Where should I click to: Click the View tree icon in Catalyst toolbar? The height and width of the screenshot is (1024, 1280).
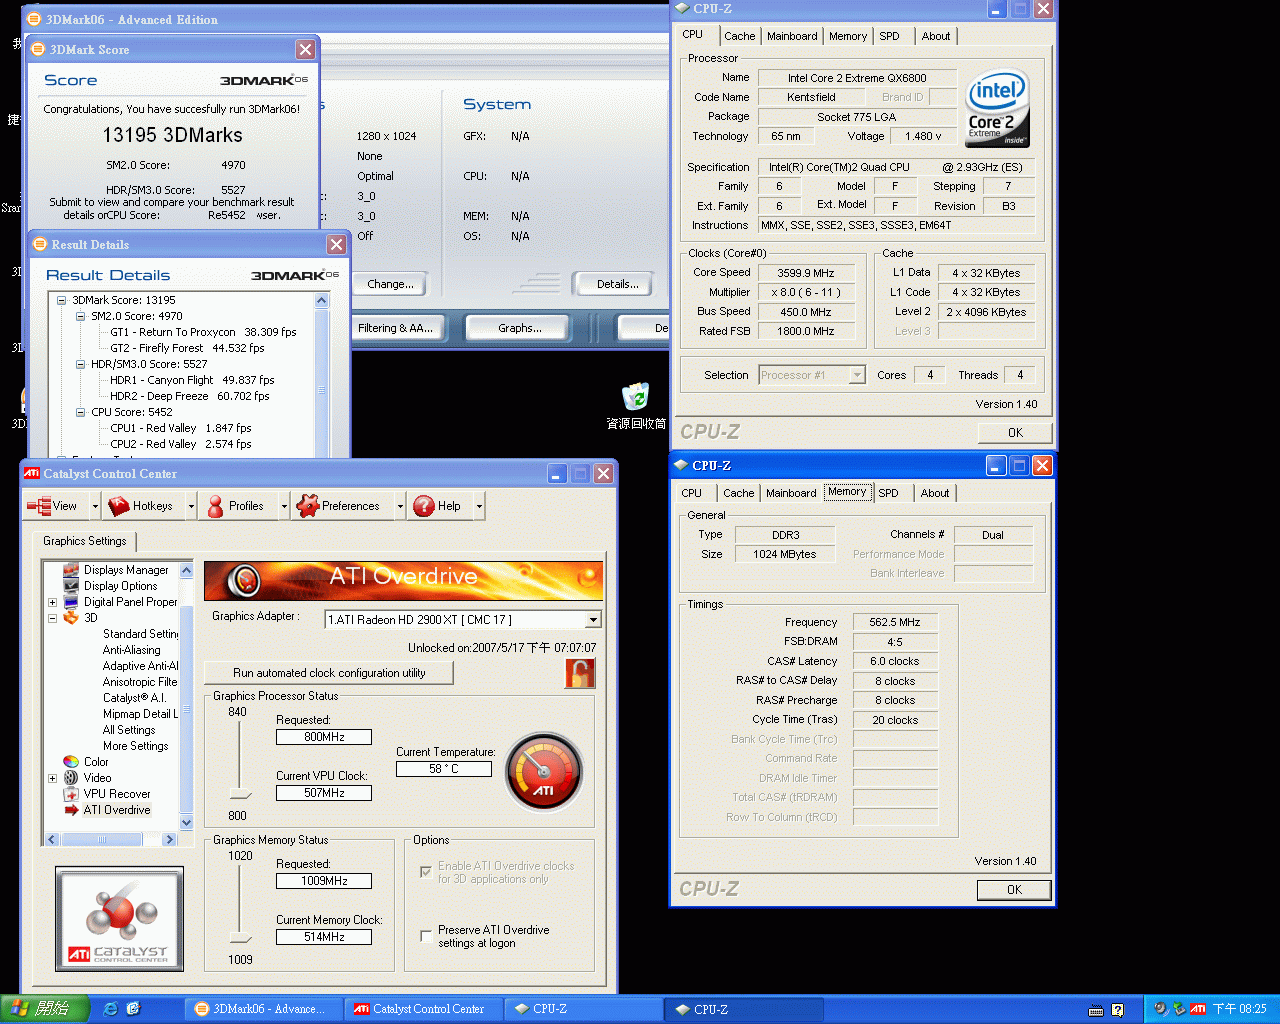point(39,506)
